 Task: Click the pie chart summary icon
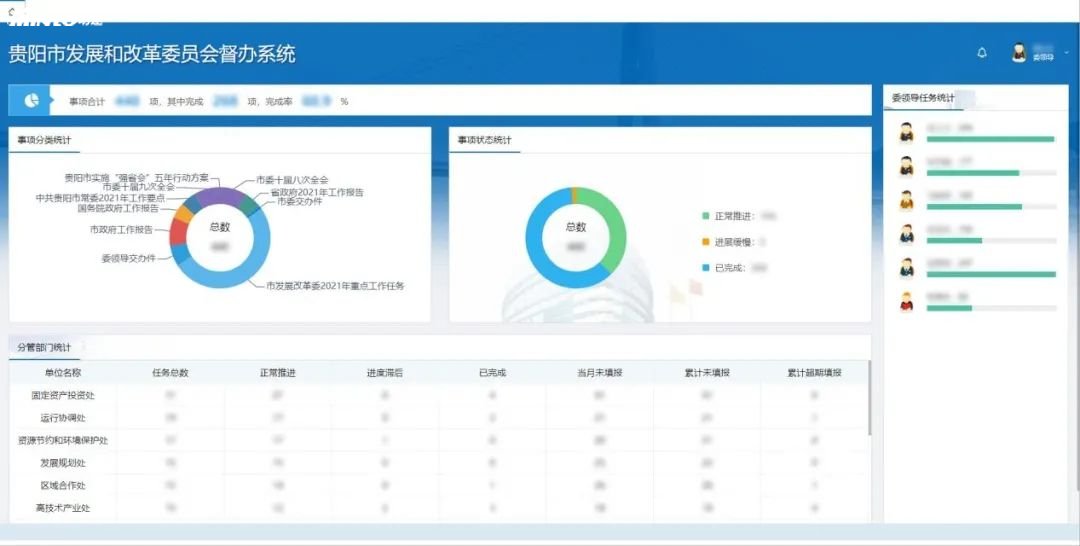click(x=31, y=101)
